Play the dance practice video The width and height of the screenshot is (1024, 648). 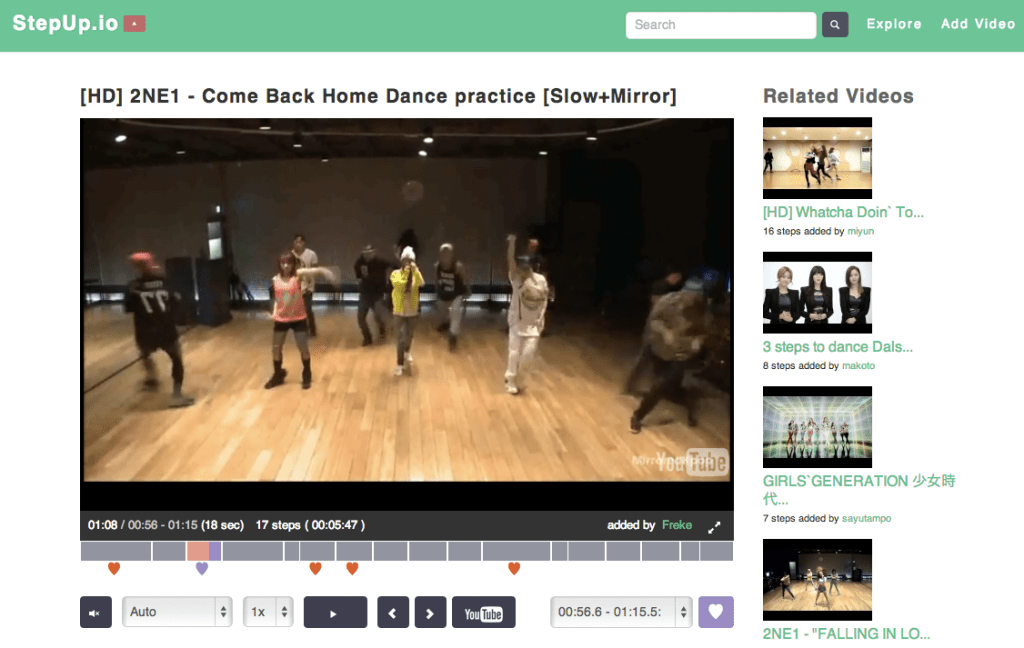click(x=335, y=612)
